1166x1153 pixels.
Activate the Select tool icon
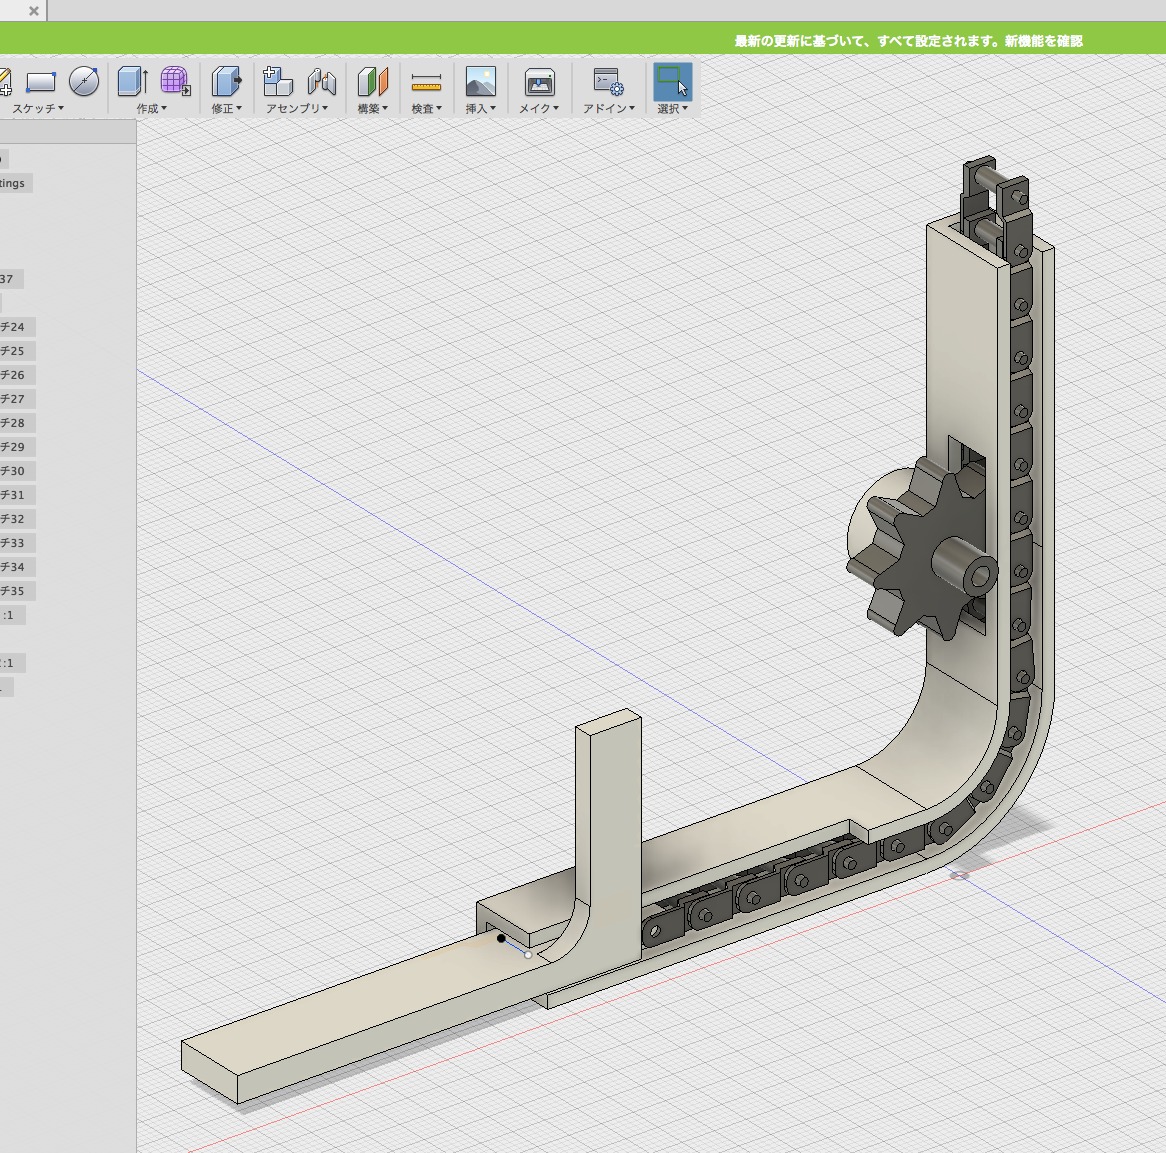tap(672, 82)
